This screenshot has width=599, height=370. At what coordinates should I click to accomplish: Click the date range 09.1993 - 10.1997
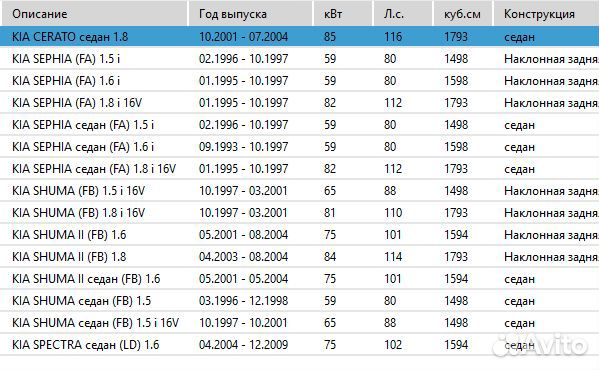(243, 147)
